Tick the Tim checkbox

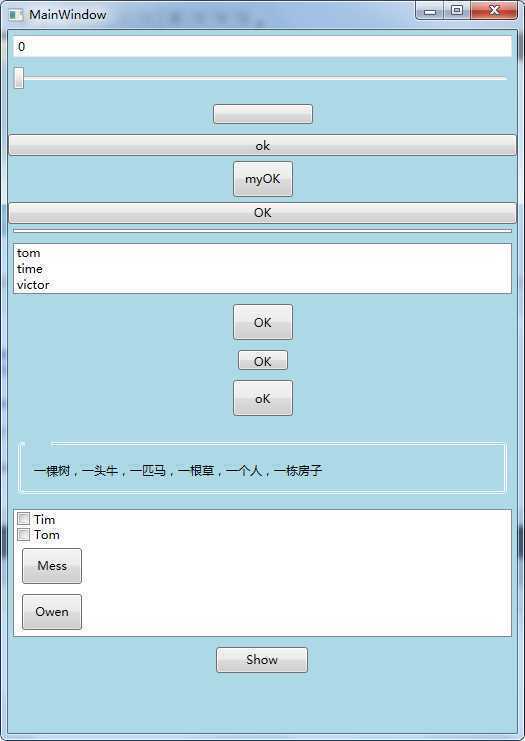point(23,518)
